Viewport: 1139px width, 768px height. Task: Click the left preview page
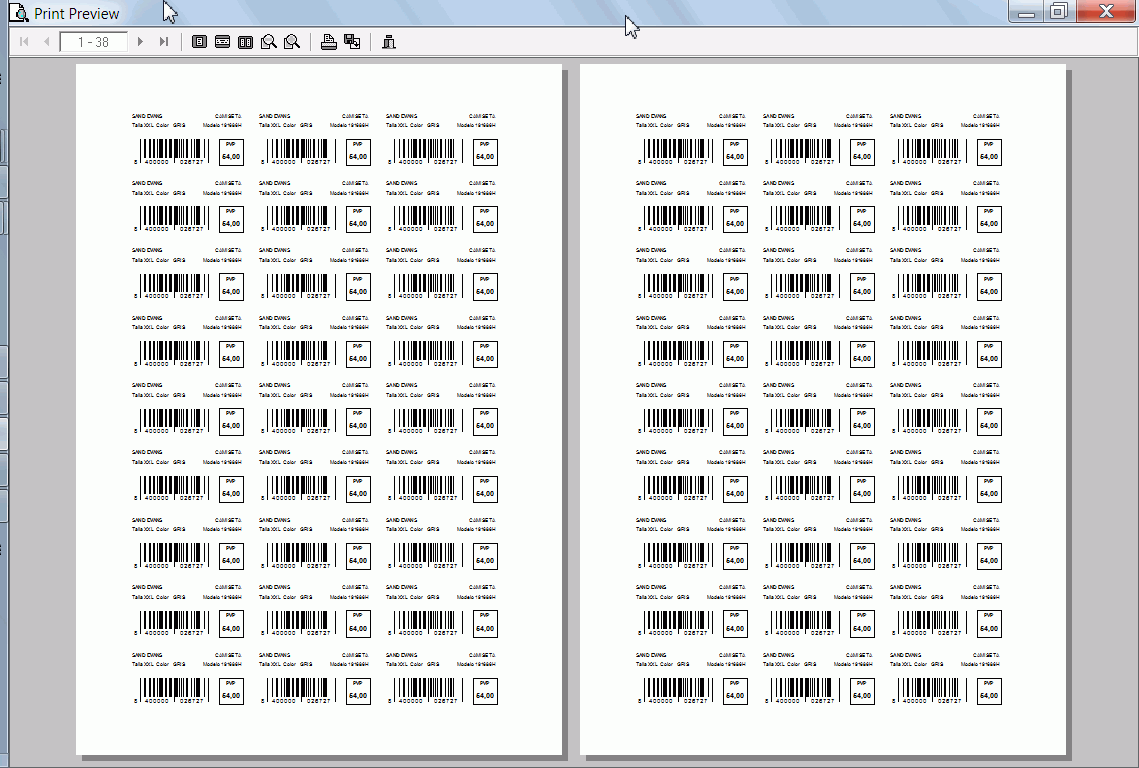tap(319, 410)
